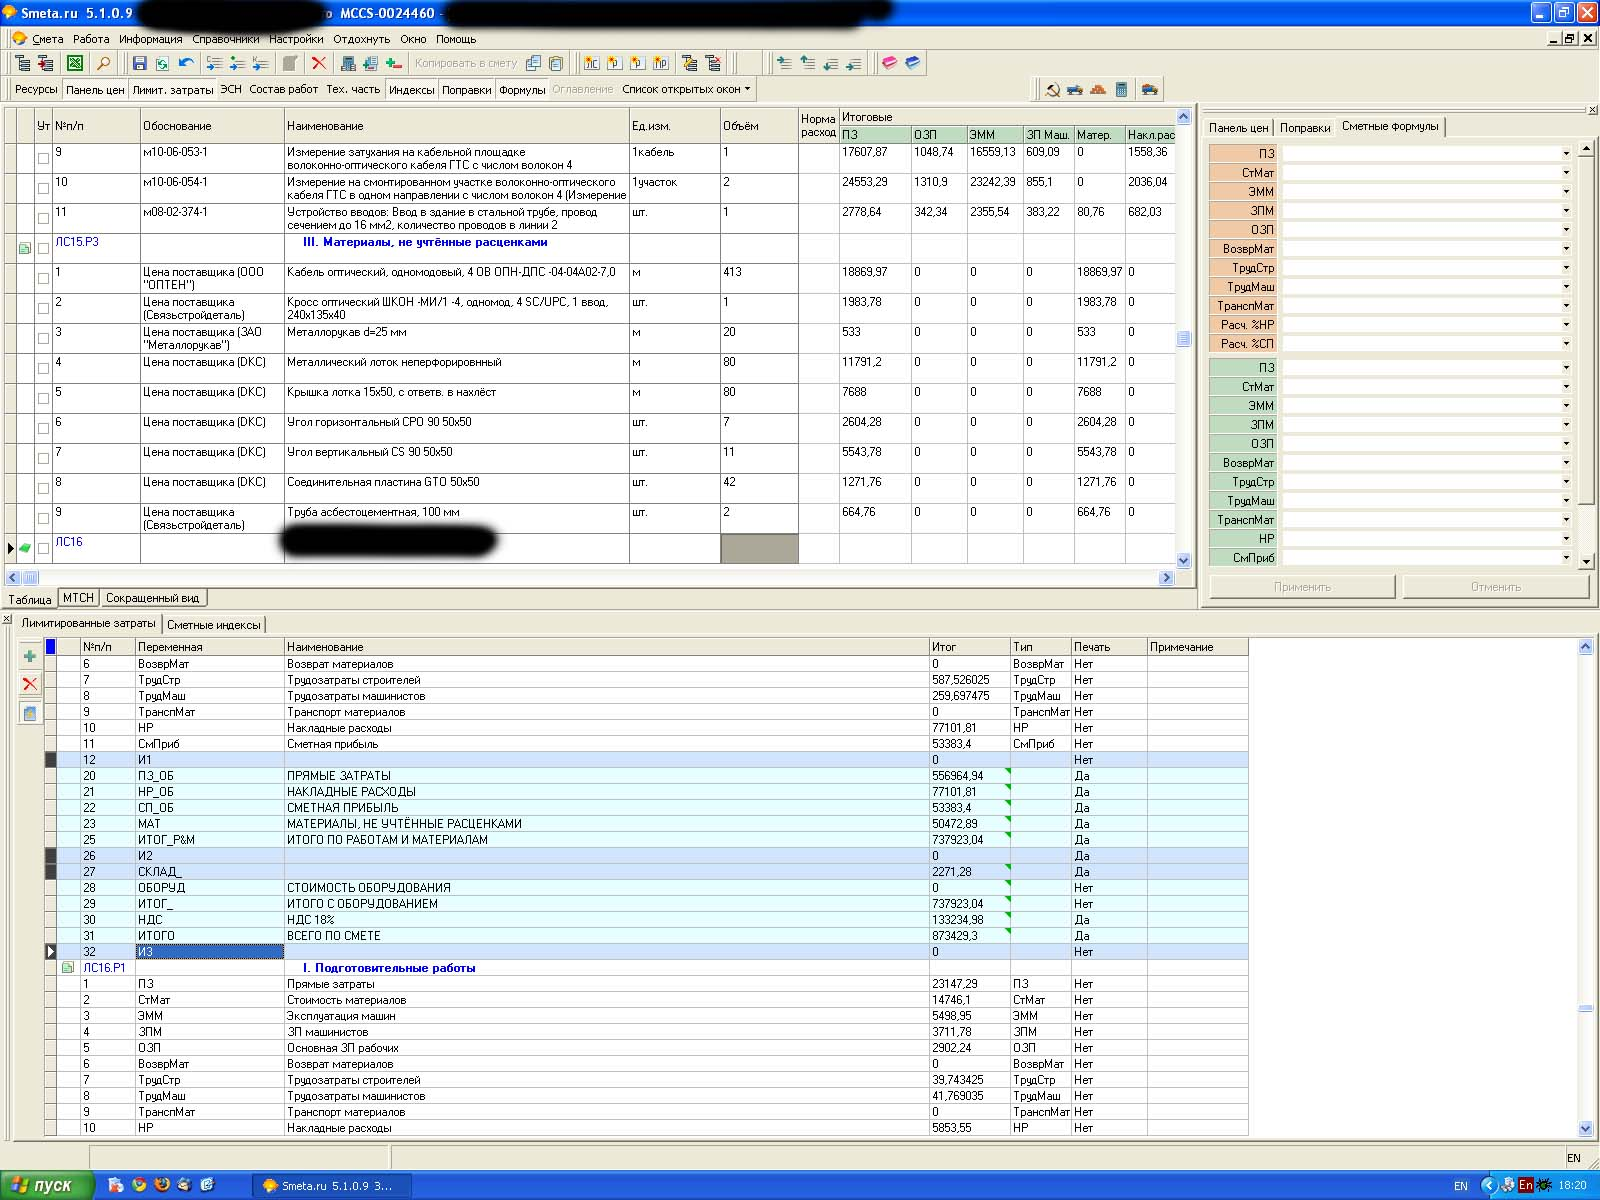Image resolution: width=1600 pixels, height=1200 pixels.
Task: Click the building icon in toolbar
Action: click(348, 63)
